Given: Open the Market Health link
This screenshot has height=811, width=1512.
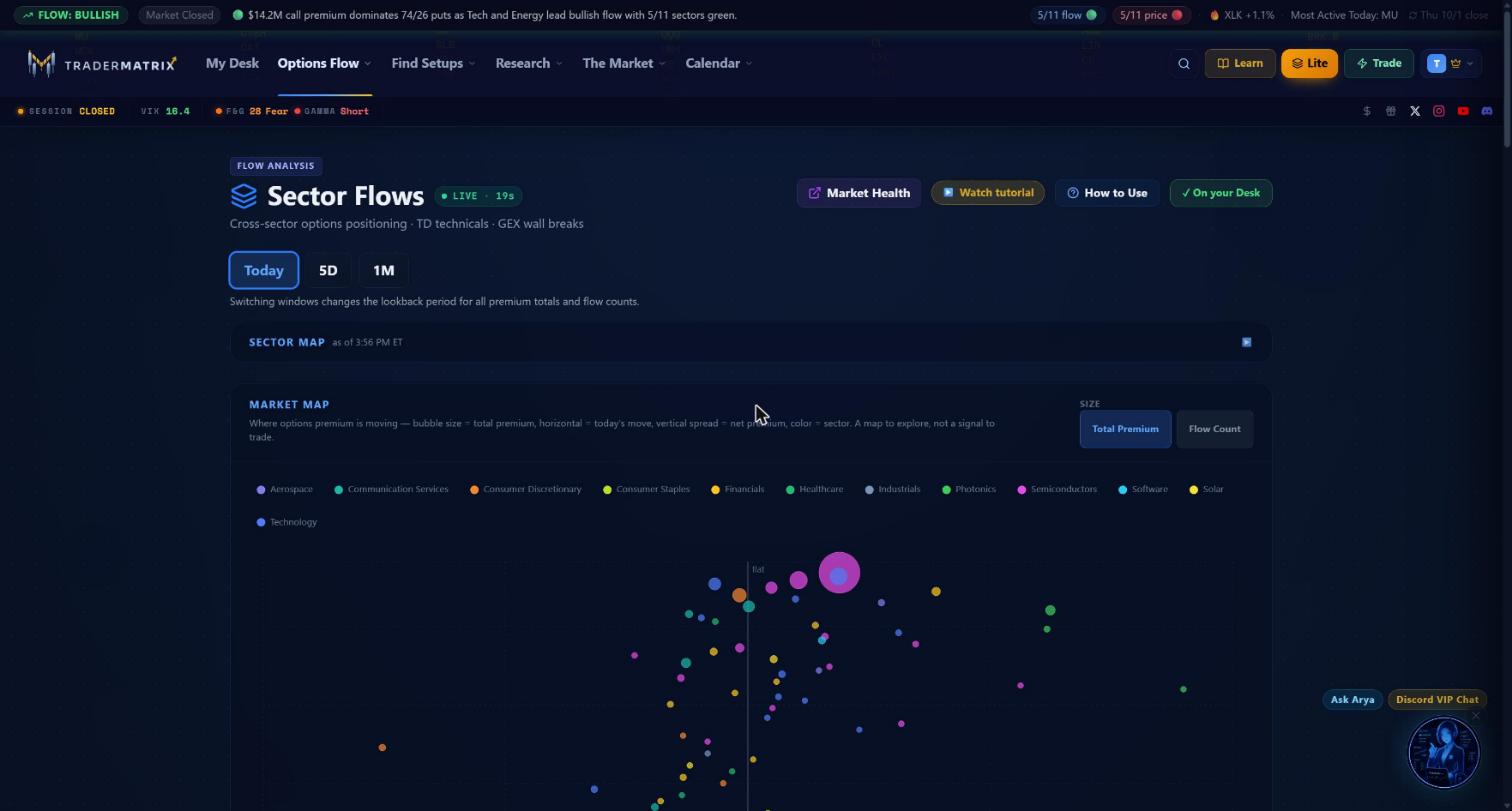Looking at the screenshot, I should coord(859,193).
